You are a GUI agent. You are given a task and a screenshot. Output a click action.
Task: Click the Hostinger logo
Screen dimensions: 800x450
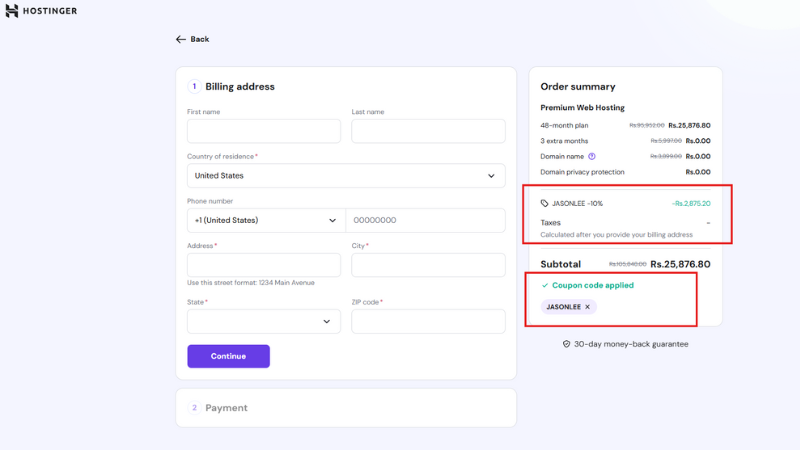point(41,11)
